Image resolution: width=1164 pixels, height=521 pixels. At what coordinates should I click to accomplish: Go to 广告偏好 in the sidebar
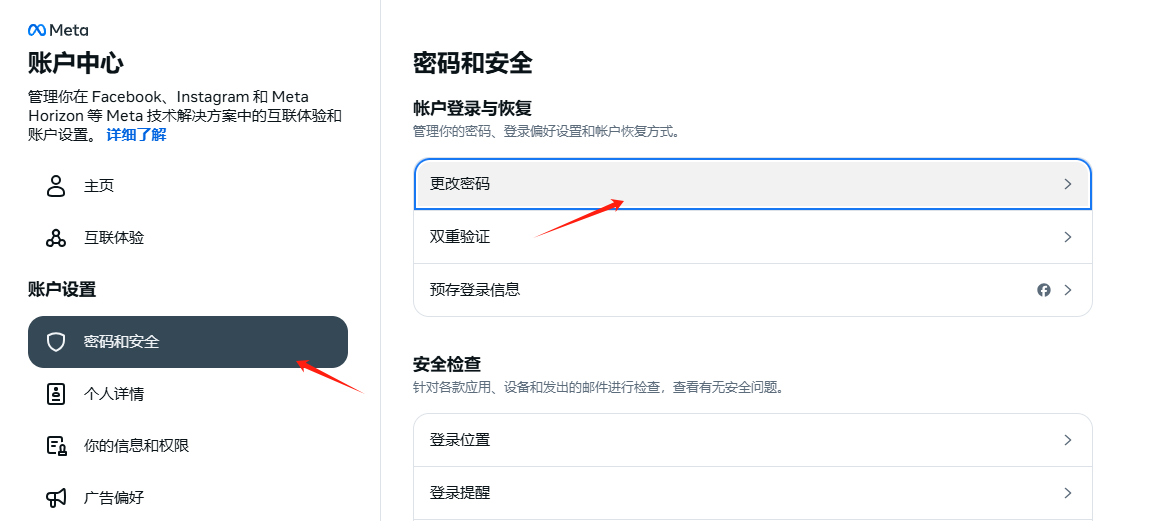[x=114, y=497]
